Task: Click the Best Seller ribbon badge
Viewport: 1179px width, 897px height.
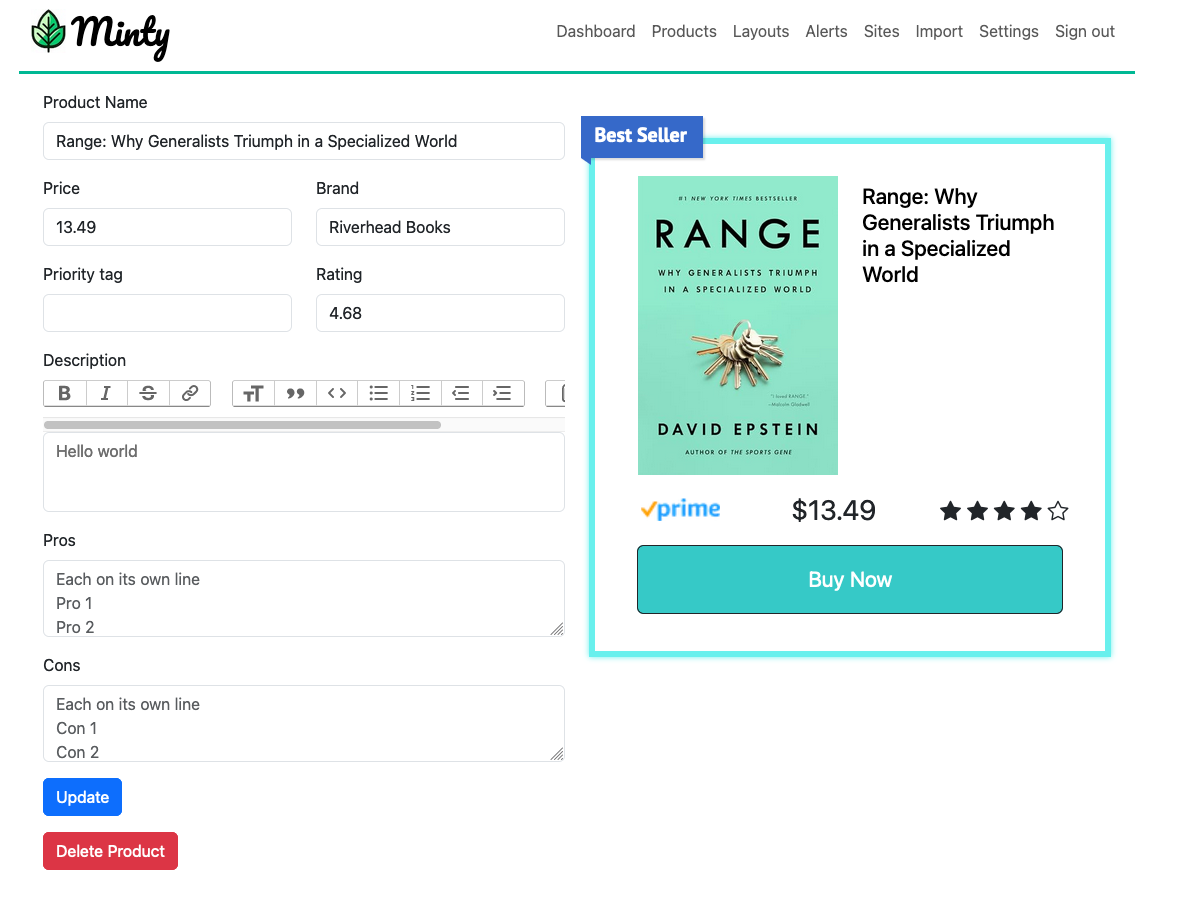Action: coord(641,136)
